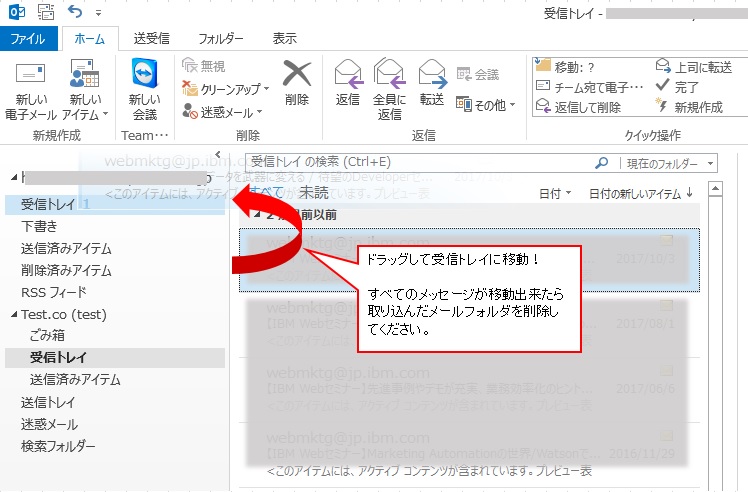748x492 pixels.
Task: Click the 会議 reply-with-meeting button
Action: (x=478, y=74)
